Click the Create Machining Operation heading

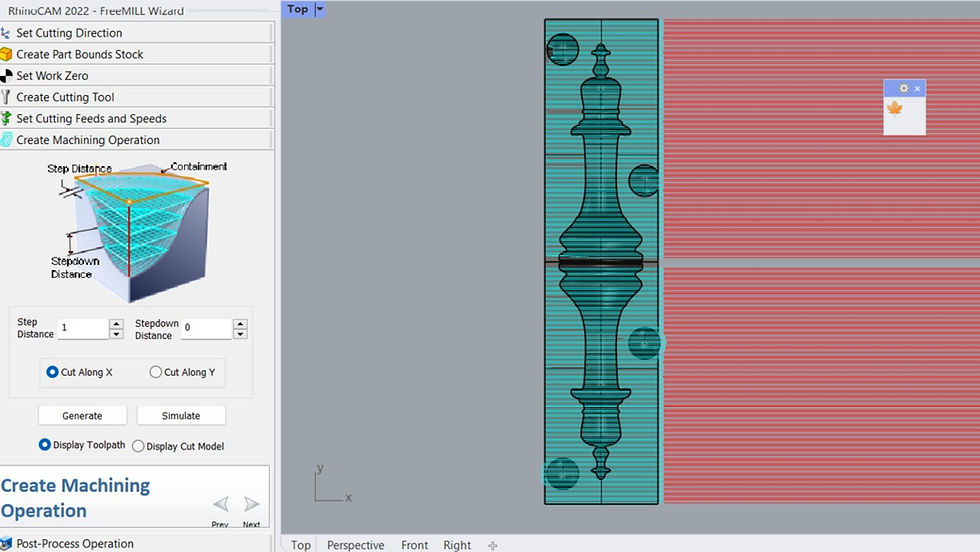pyautogui.click(x=75, y=498)
